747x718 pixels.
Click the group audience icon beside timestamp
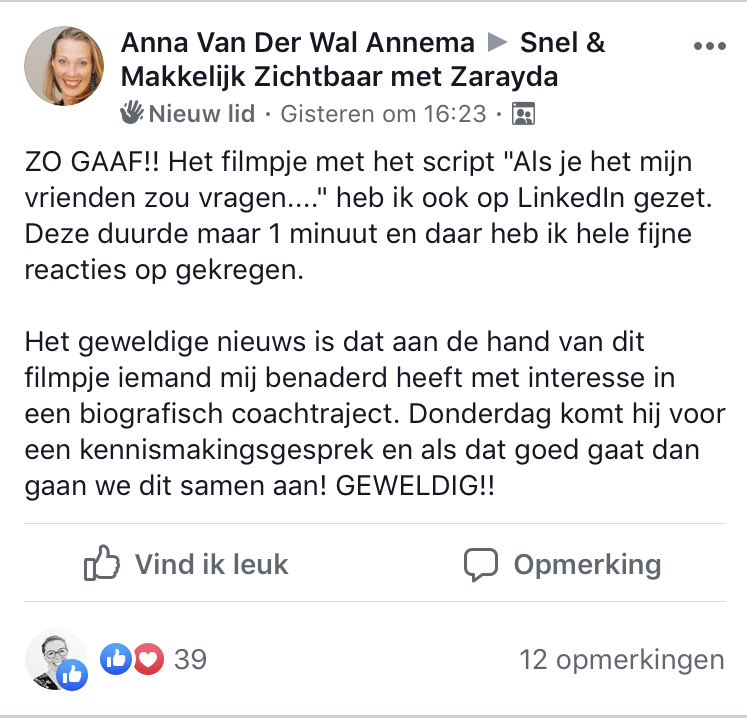(x=523, y=114)
